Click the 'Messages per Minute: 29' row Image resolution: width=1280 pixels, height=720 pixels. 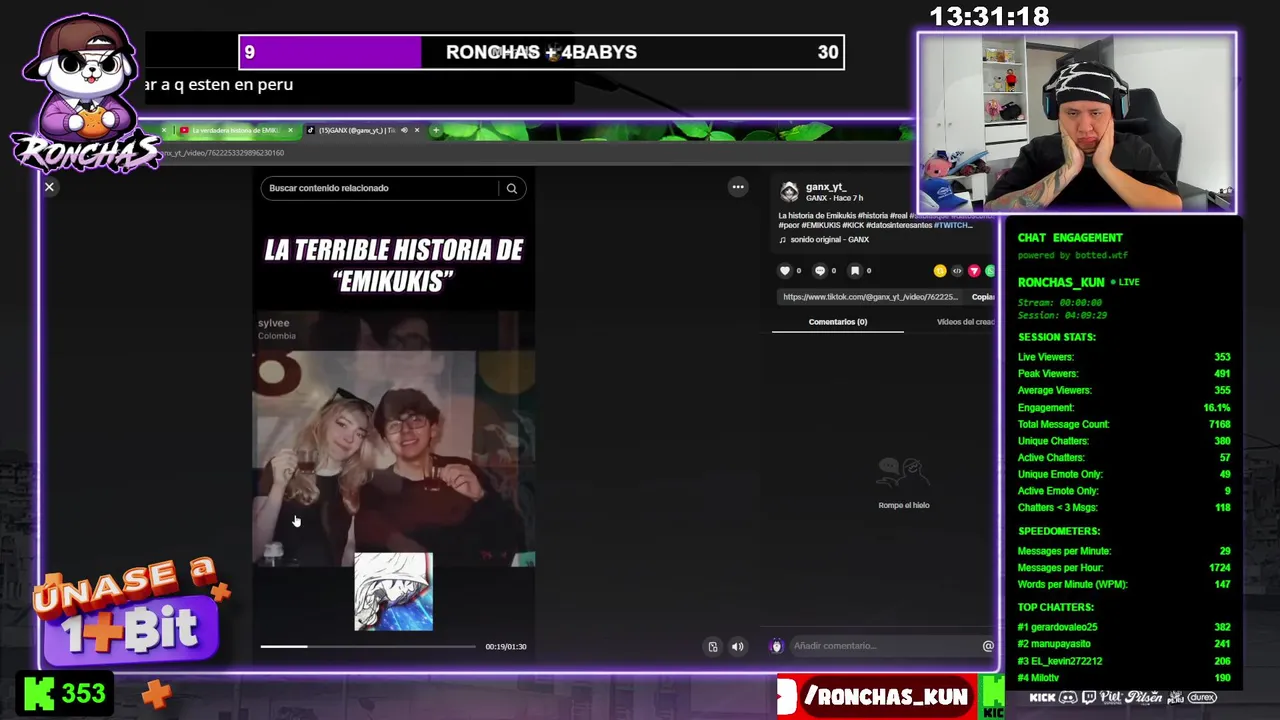pyautogui.click(x=1124, y=551)
